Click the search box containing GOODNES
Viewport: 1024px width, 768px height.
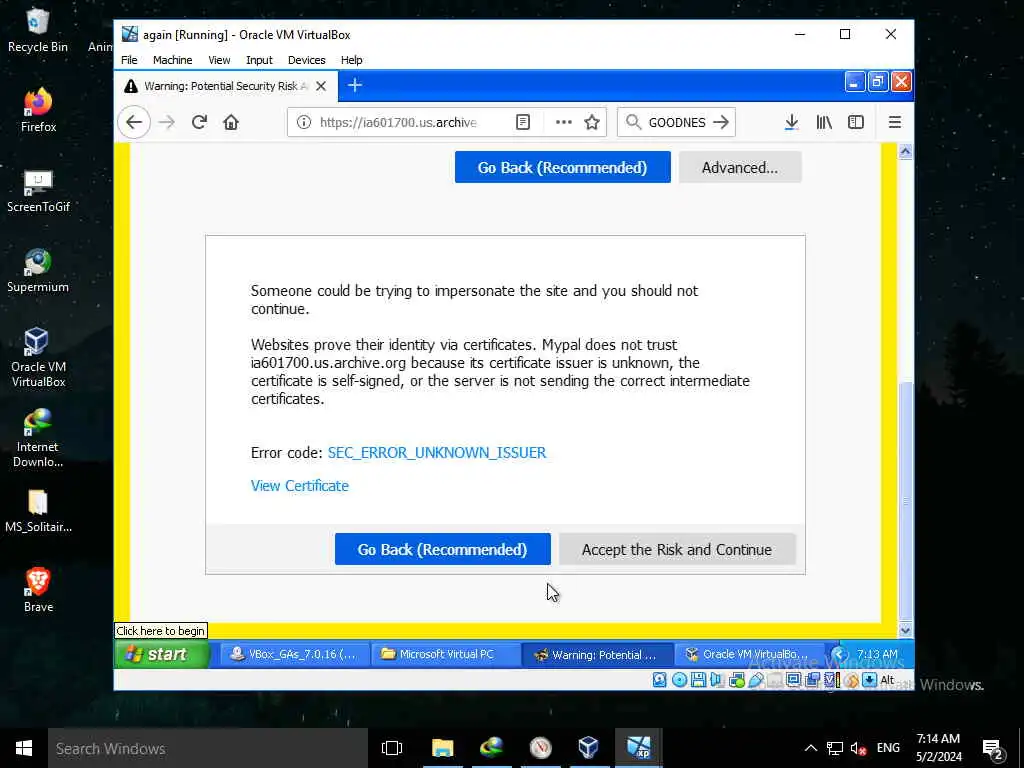coord(676,122)
